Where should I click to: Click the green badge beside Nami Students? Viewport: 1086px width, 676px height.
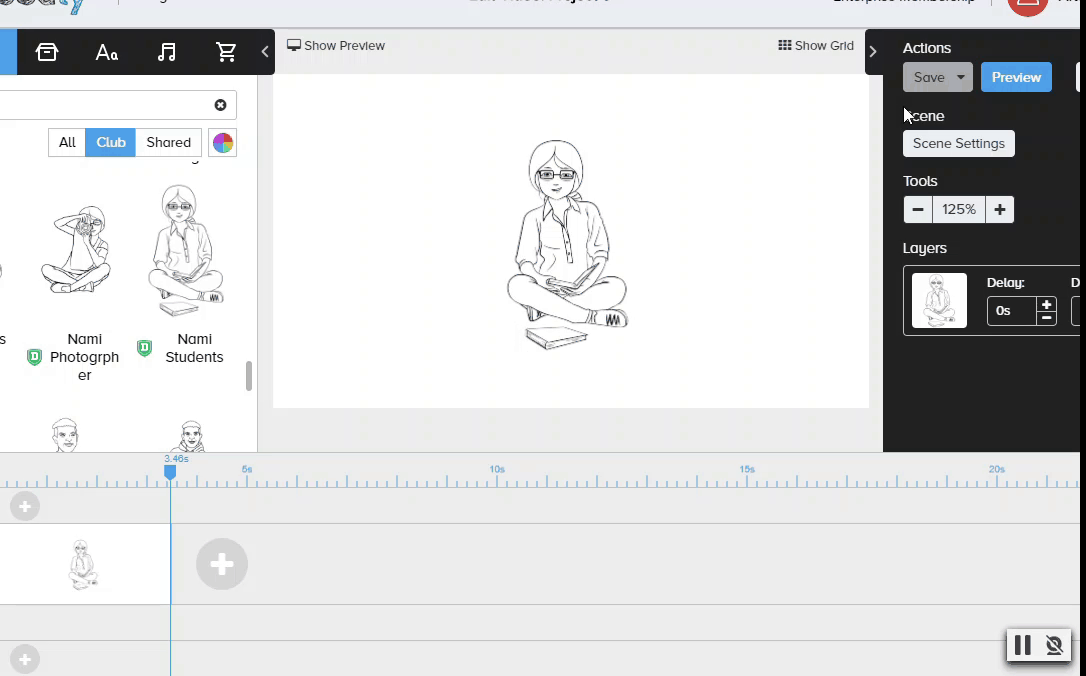tap(144, 348)
